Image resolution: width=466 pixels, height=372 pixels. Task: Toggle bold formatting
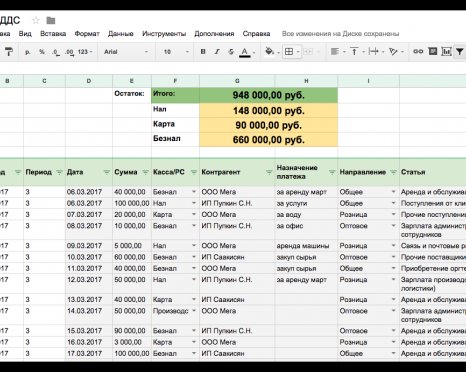[x=203, y=52]
